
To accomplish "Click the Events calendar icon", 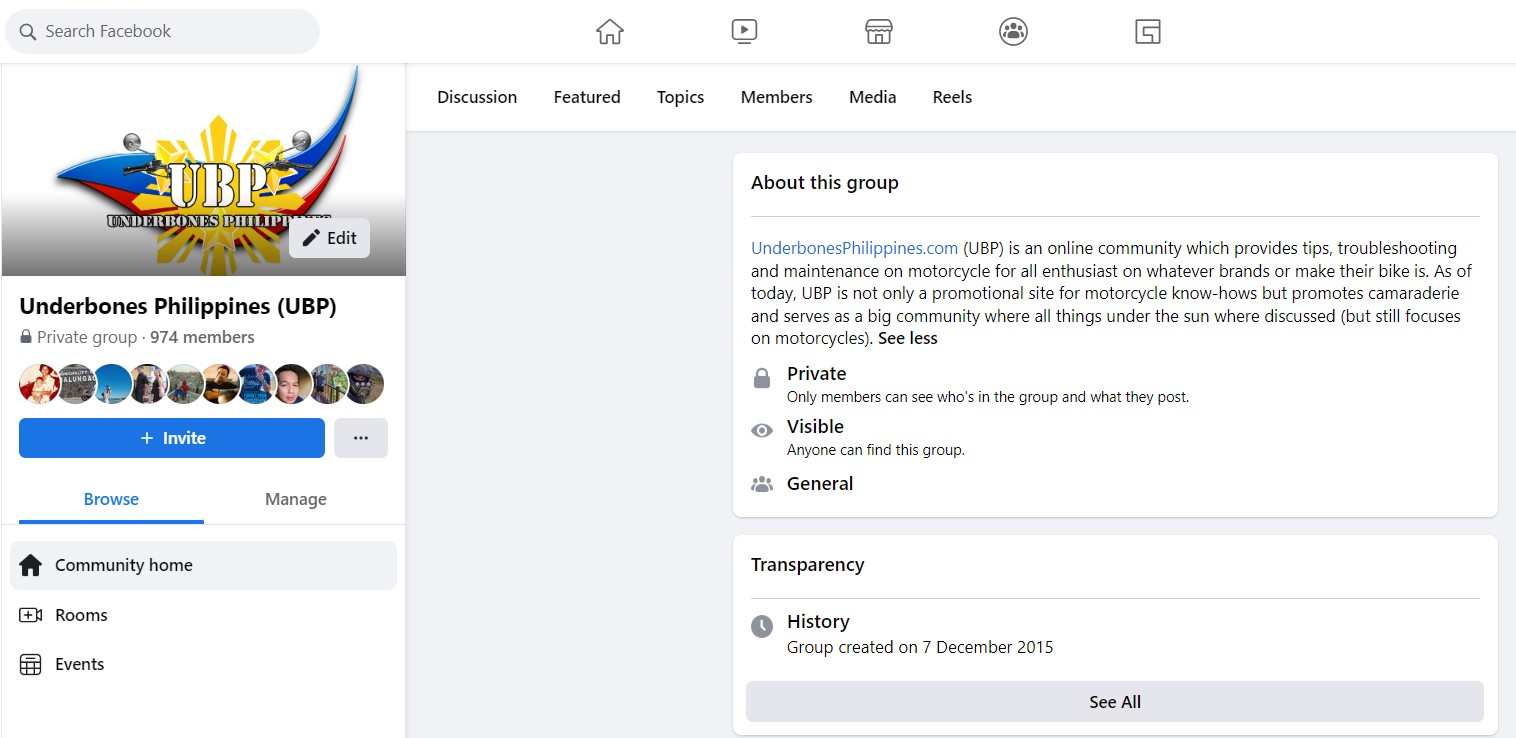I will tap(31, 664).
